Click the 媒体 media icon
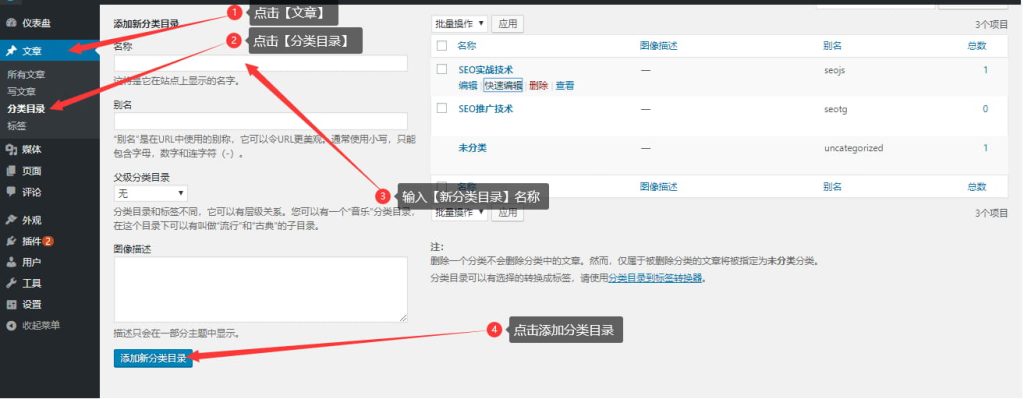 (11, 150)
